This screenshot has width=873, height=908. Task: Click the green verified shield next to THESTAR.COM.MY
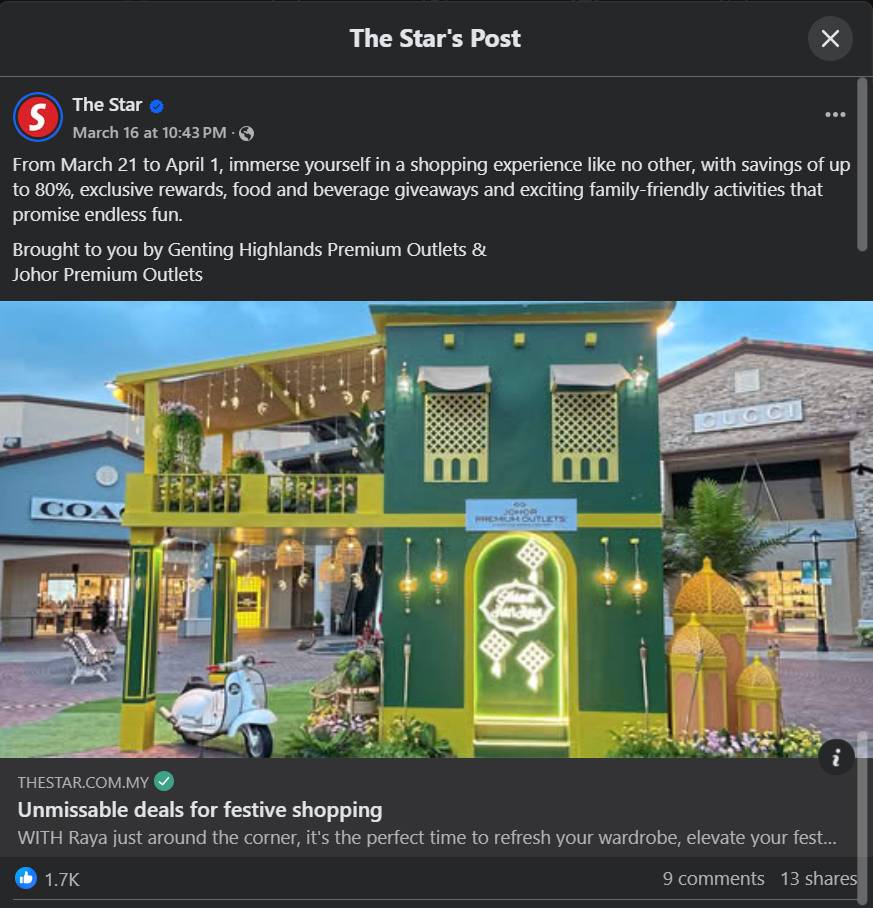[164, 782]
